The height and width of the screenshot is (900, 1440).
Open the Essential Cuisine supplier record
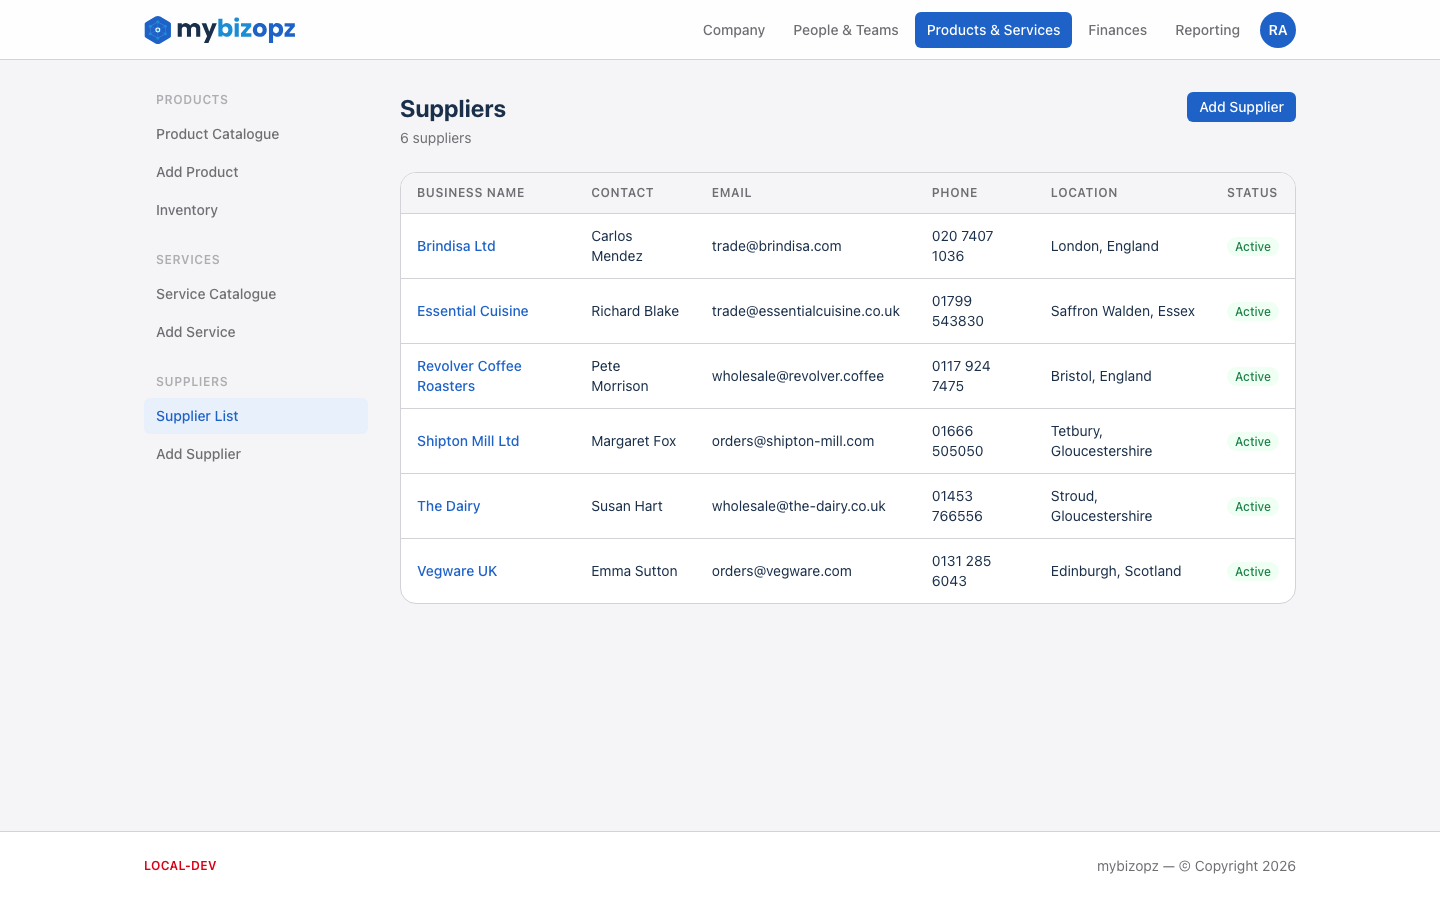pyautogui.click(x=472, y=311)
